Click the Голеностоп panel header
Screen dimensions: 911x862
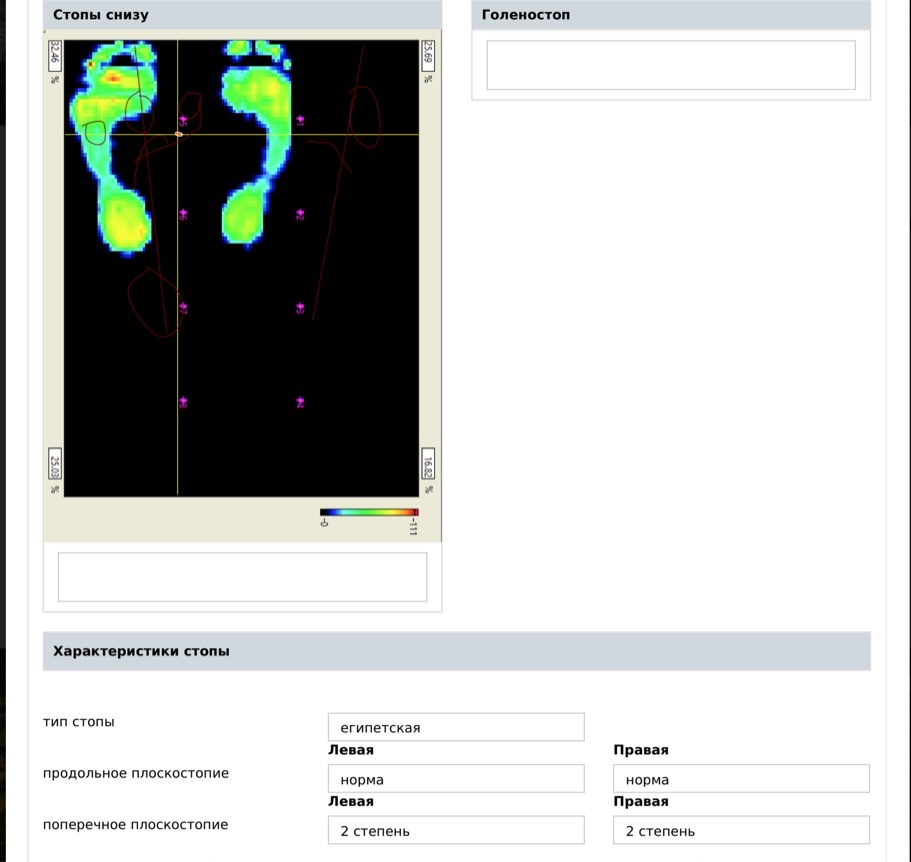coord(671,15)
